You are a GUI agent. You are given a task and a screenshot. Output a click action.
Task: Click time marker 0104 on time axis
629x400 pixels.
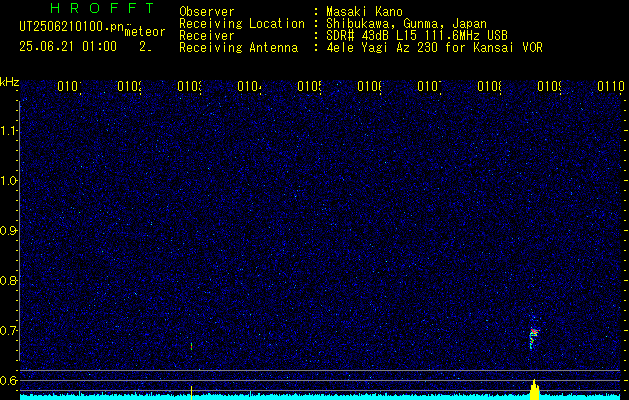pyautogui.click(x=249, y=86)
